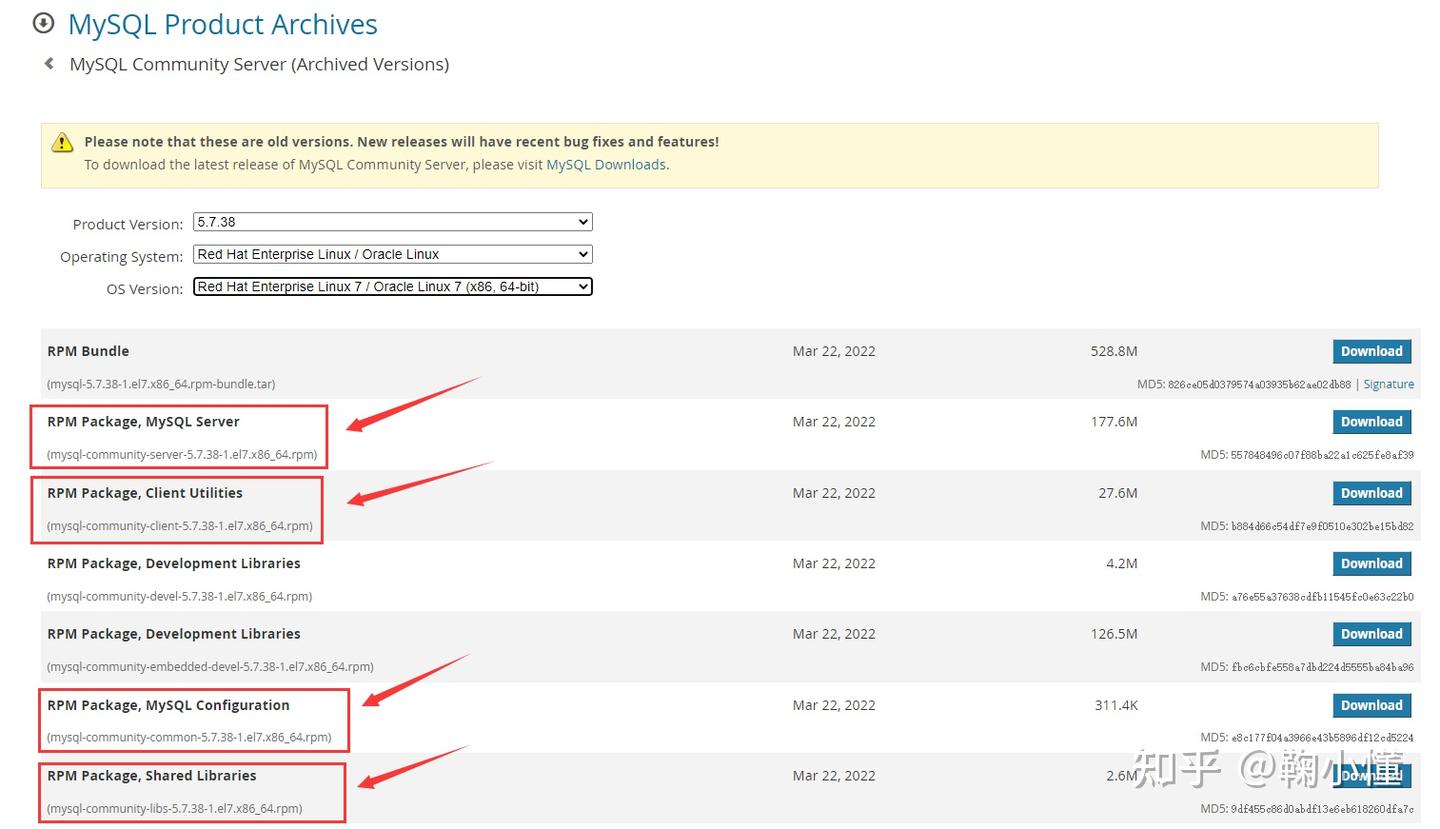The width and height of the screenshot is (1440, 829).
Task: Click the release date in the Shared Libraries row
Action: click(834, 776)
